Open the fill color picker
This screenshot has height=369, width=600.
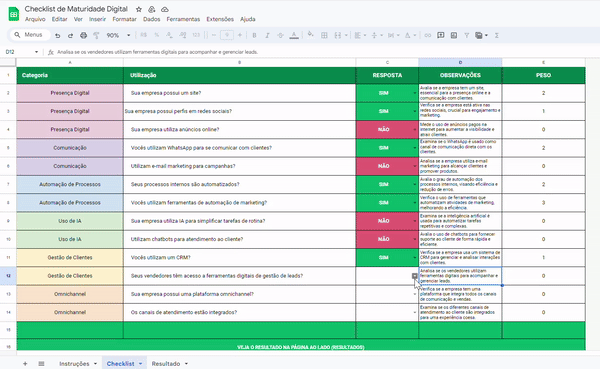[310, 35]
